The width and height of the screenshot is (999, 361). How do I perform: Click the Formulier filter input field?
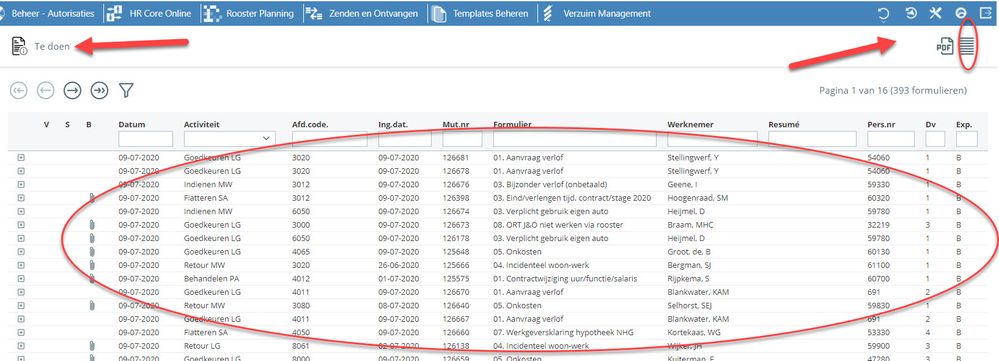coord(576,139)
